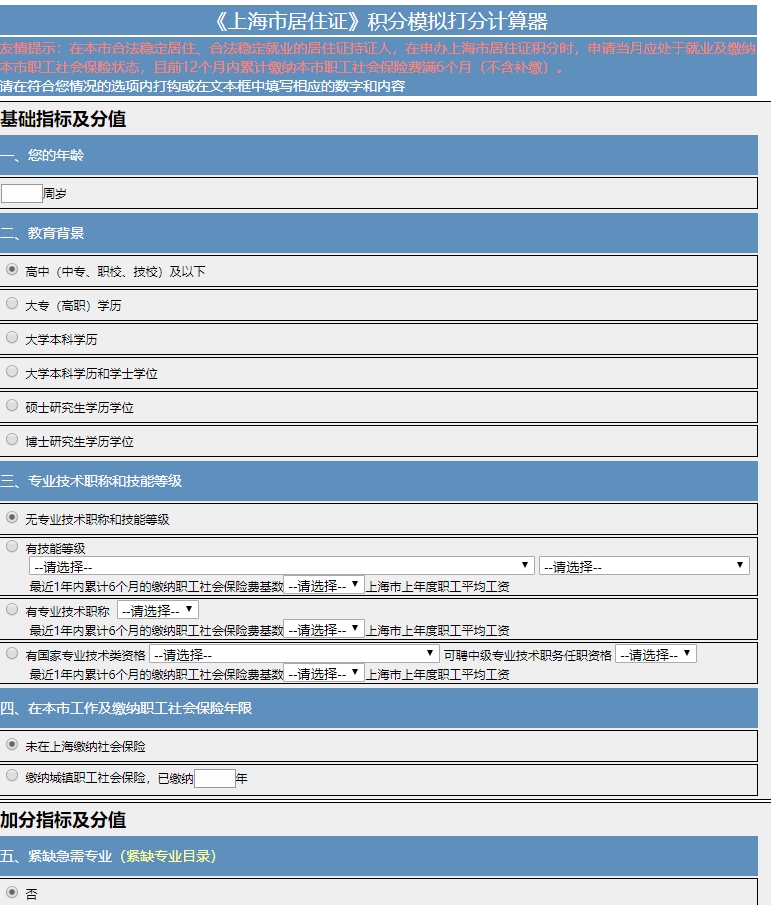This screenshot has width=771, height=905.
Task: Open the 紧缺专业目录 link
Action: (168, 856)
